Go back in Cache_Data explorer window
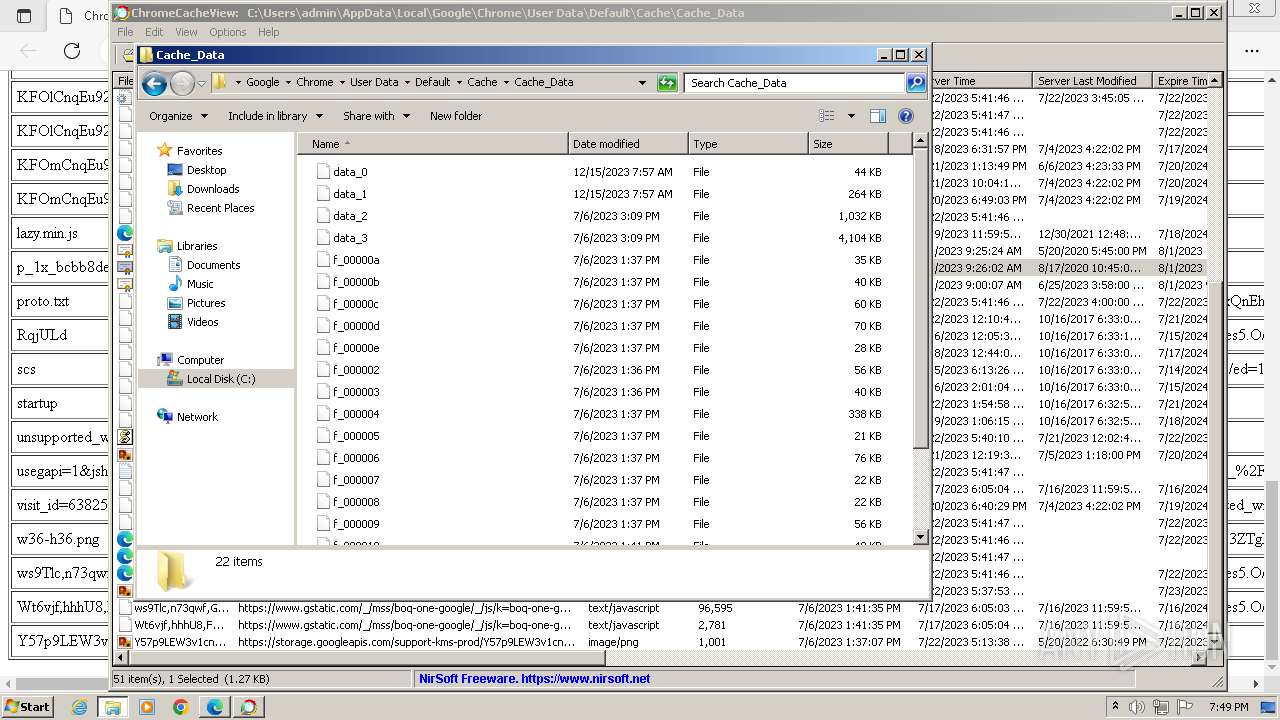Viewport: 1280px width, 720px height. click(x=154, y=83)
